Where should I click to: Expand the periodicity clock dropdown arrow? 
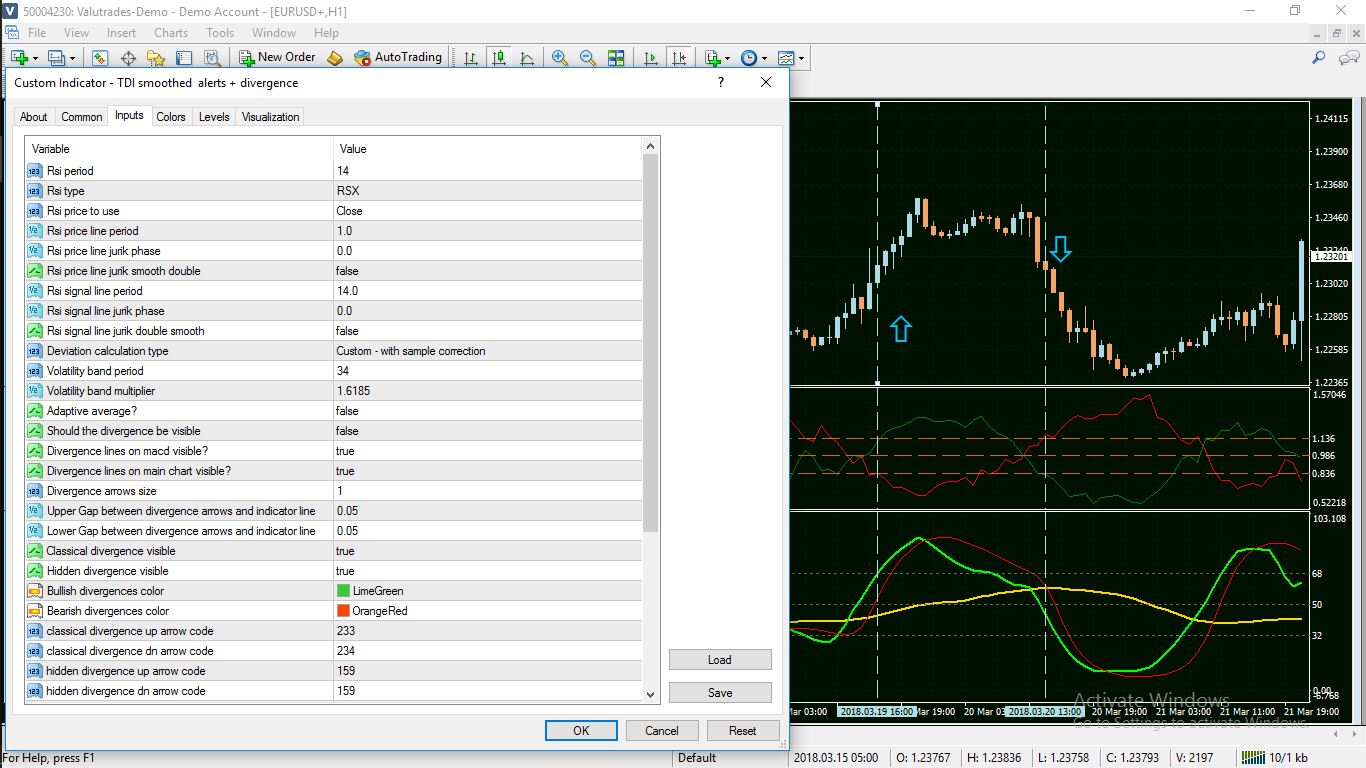tap(765, 59)
